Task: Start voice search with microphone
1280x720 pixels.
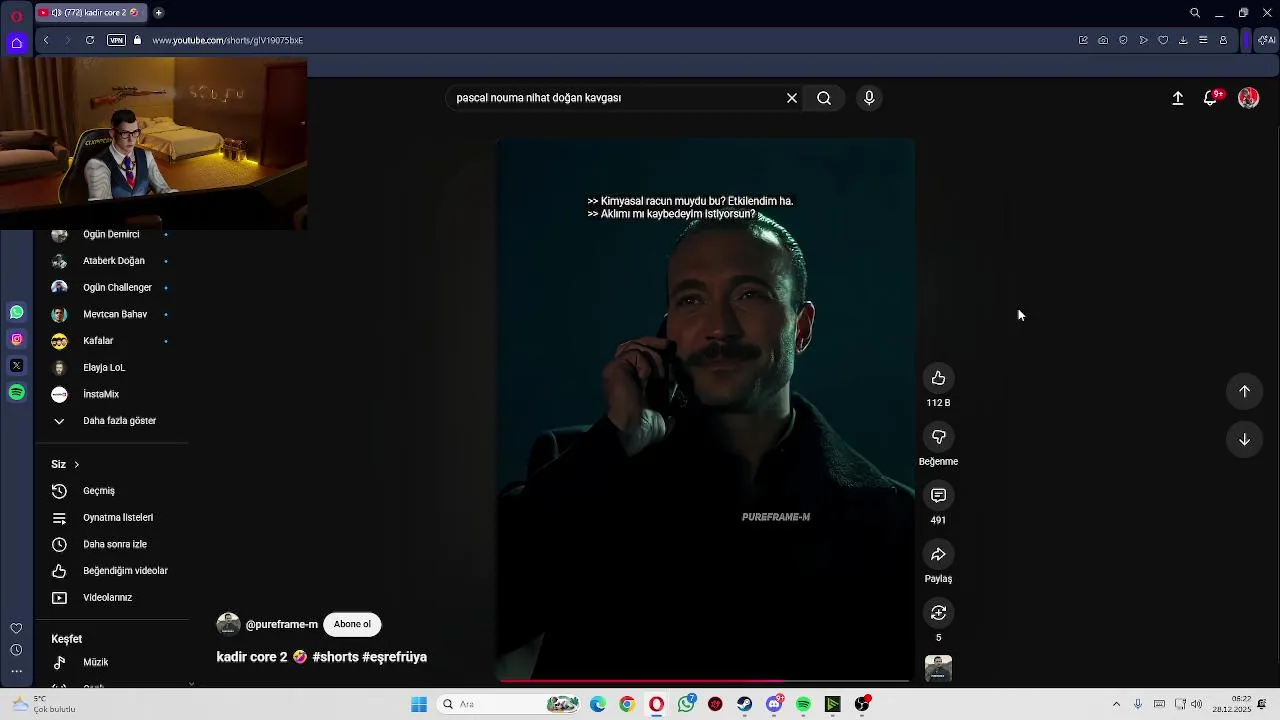Action: click(x=869, y=98)
